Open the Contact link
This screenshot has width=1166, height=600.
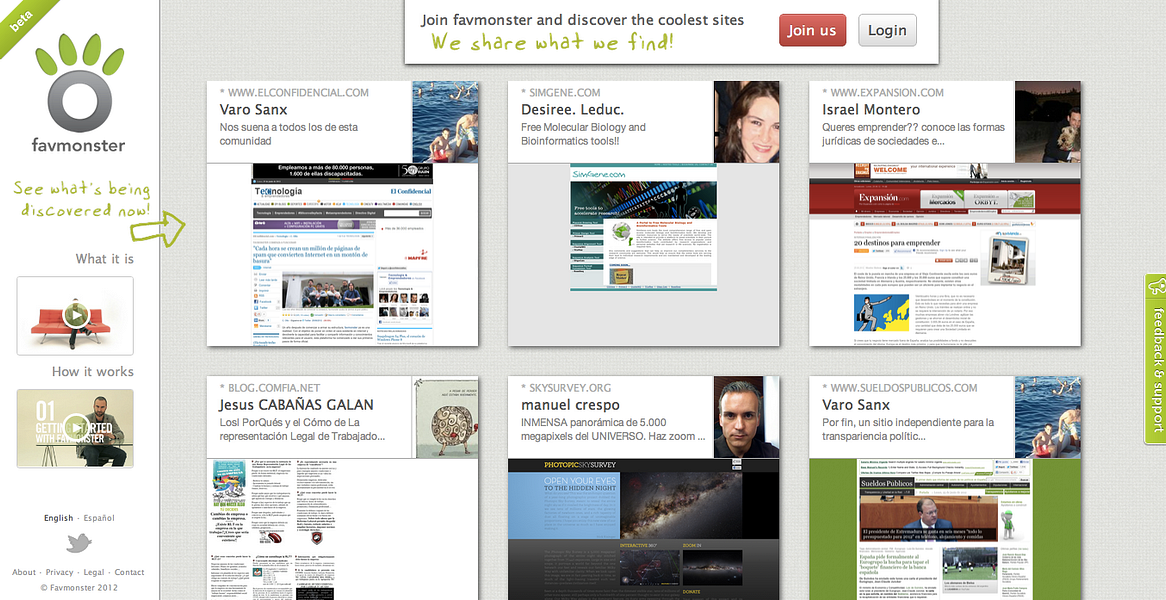[x=129, y=572]
